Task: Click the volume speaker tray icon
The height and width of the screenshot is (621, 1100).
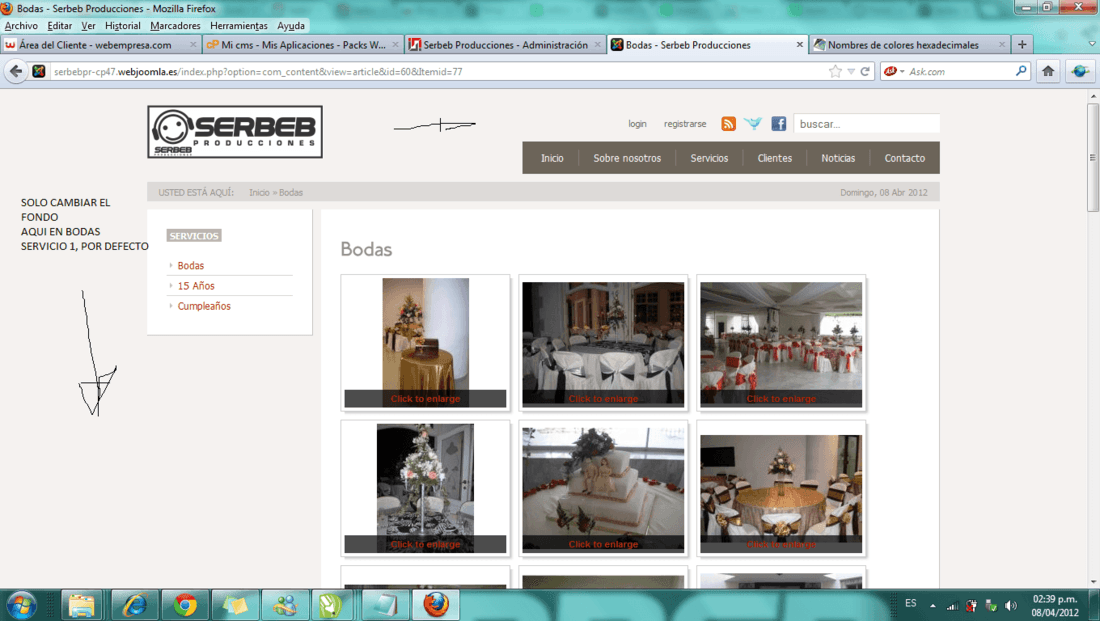Action: 1011,606
